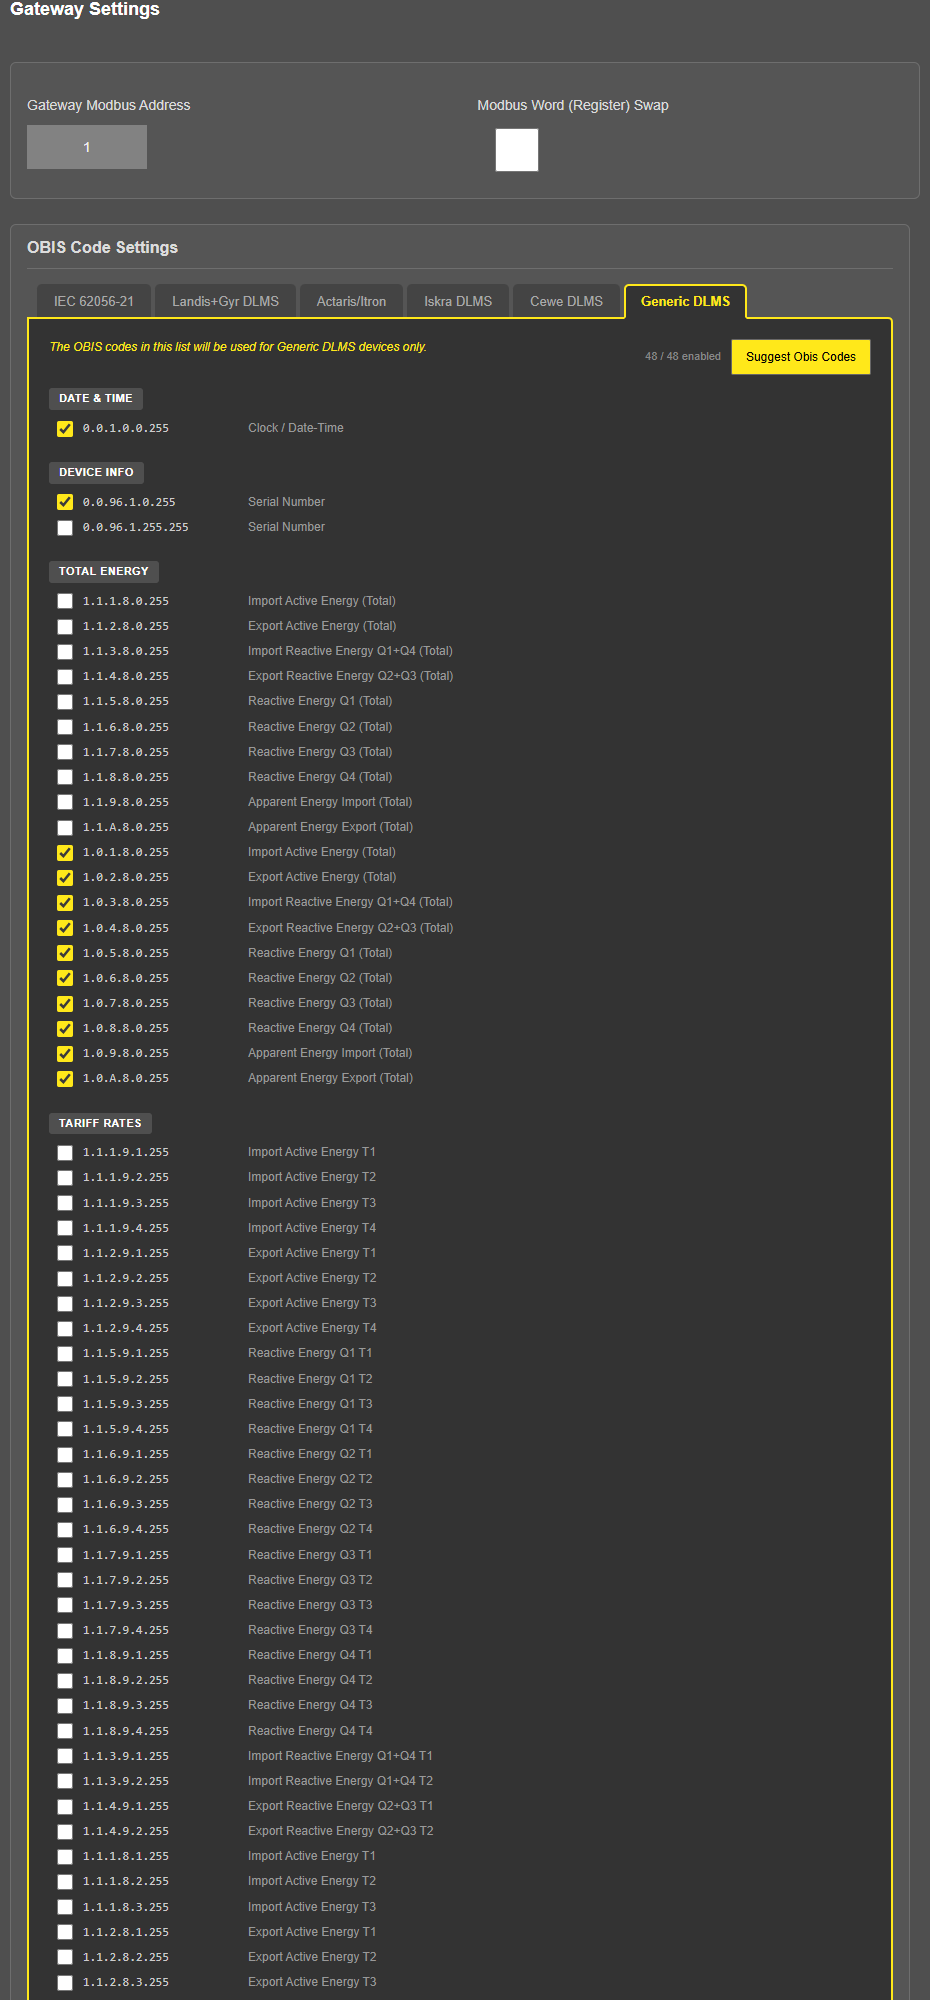Enable the 1.1.6.9.3.255 Reactive Energy Q2 T3 checkbox
Image resolution: width=930 pixels, height=2000 pixels.
[65, 1505]
